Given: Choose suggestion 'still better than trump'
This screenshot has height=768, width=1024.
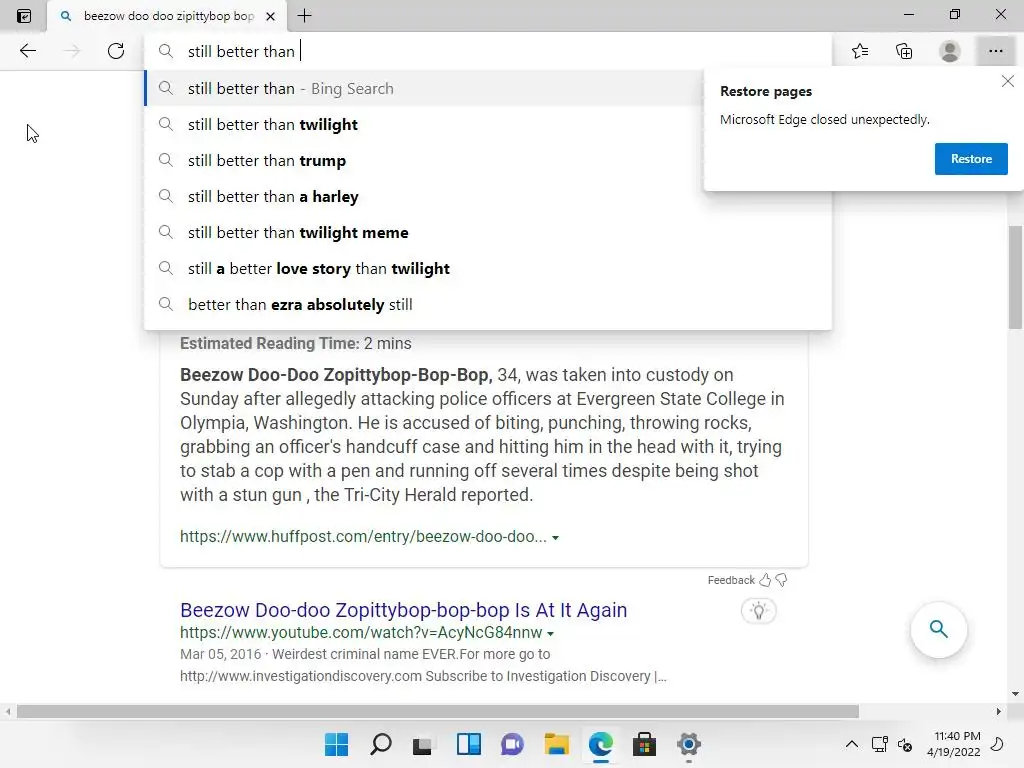Looking at the screenshot, I should coord(488,160).
